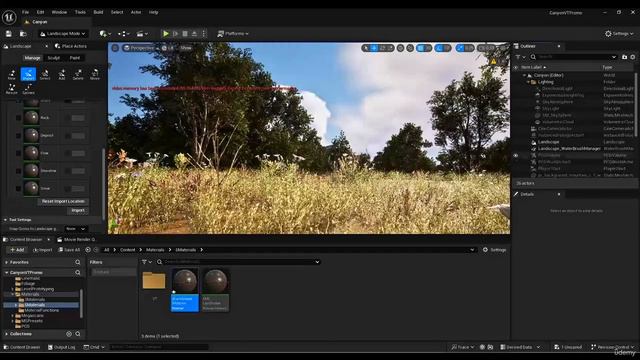The height and width of the screenshot is (360, 640).
Task: Pick the Select landscape component tool
Action: coord(45,75)
